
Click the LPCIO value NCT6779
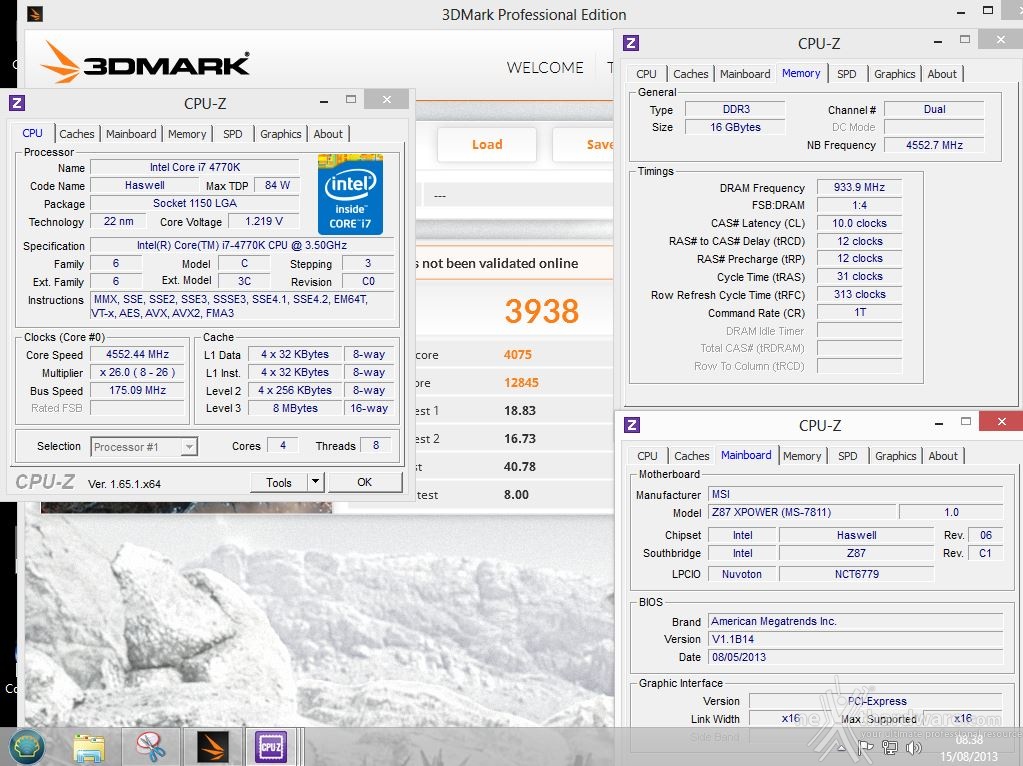coord(857,574)
